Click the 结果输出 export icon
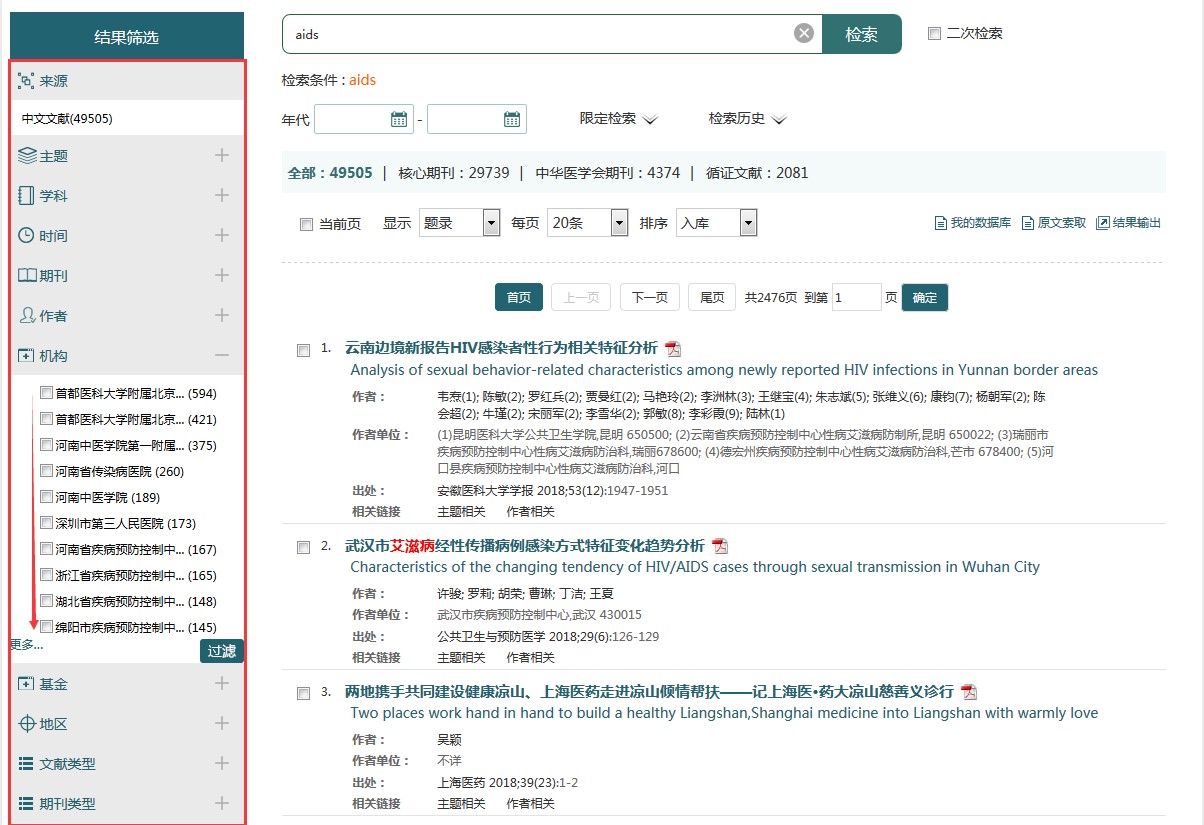 coord(1103,223)
